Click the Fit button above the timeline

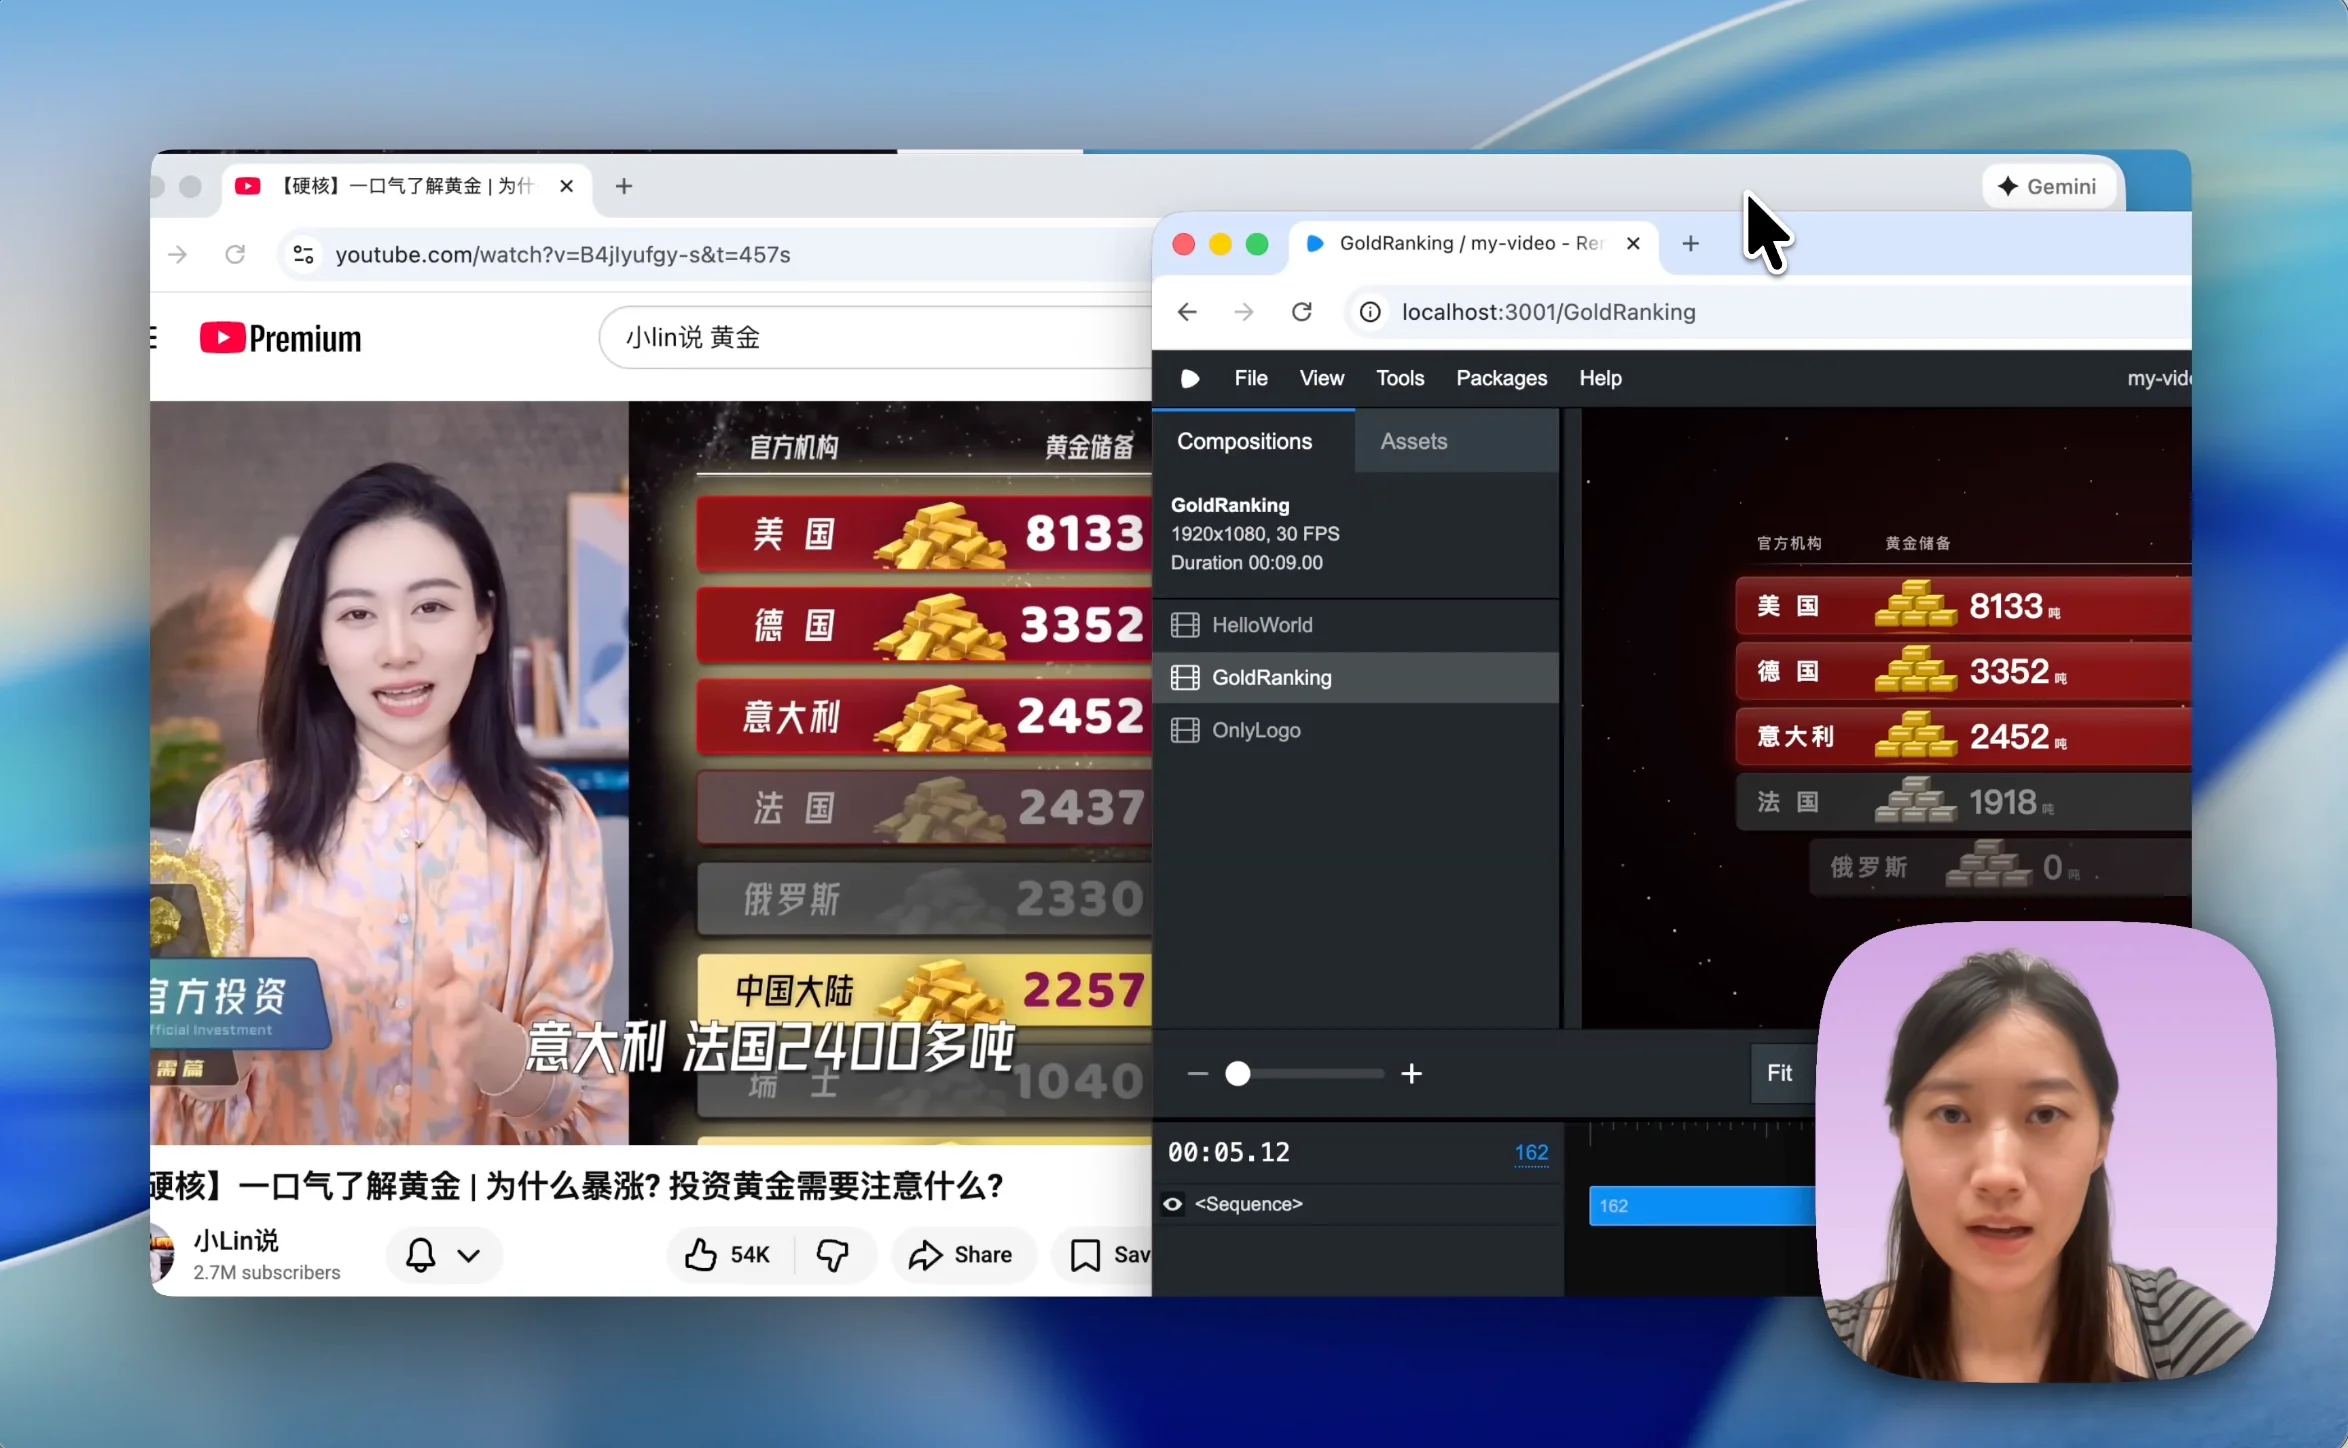(x=1780, y=1072)
